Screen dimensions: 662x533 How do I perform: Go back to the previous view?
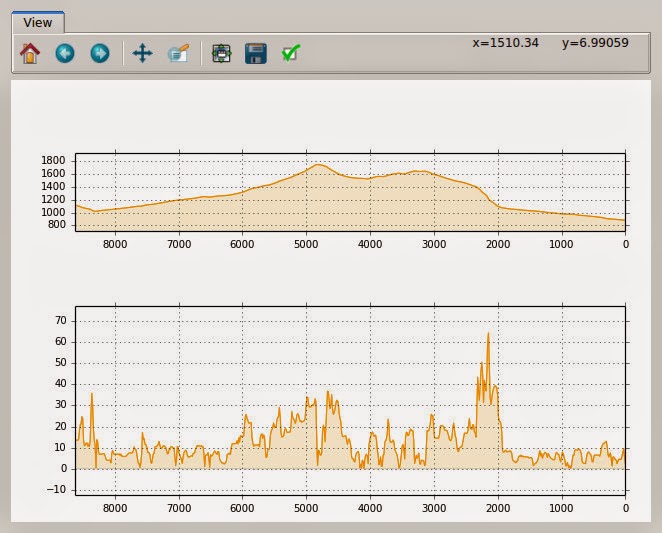pos(65,54)
